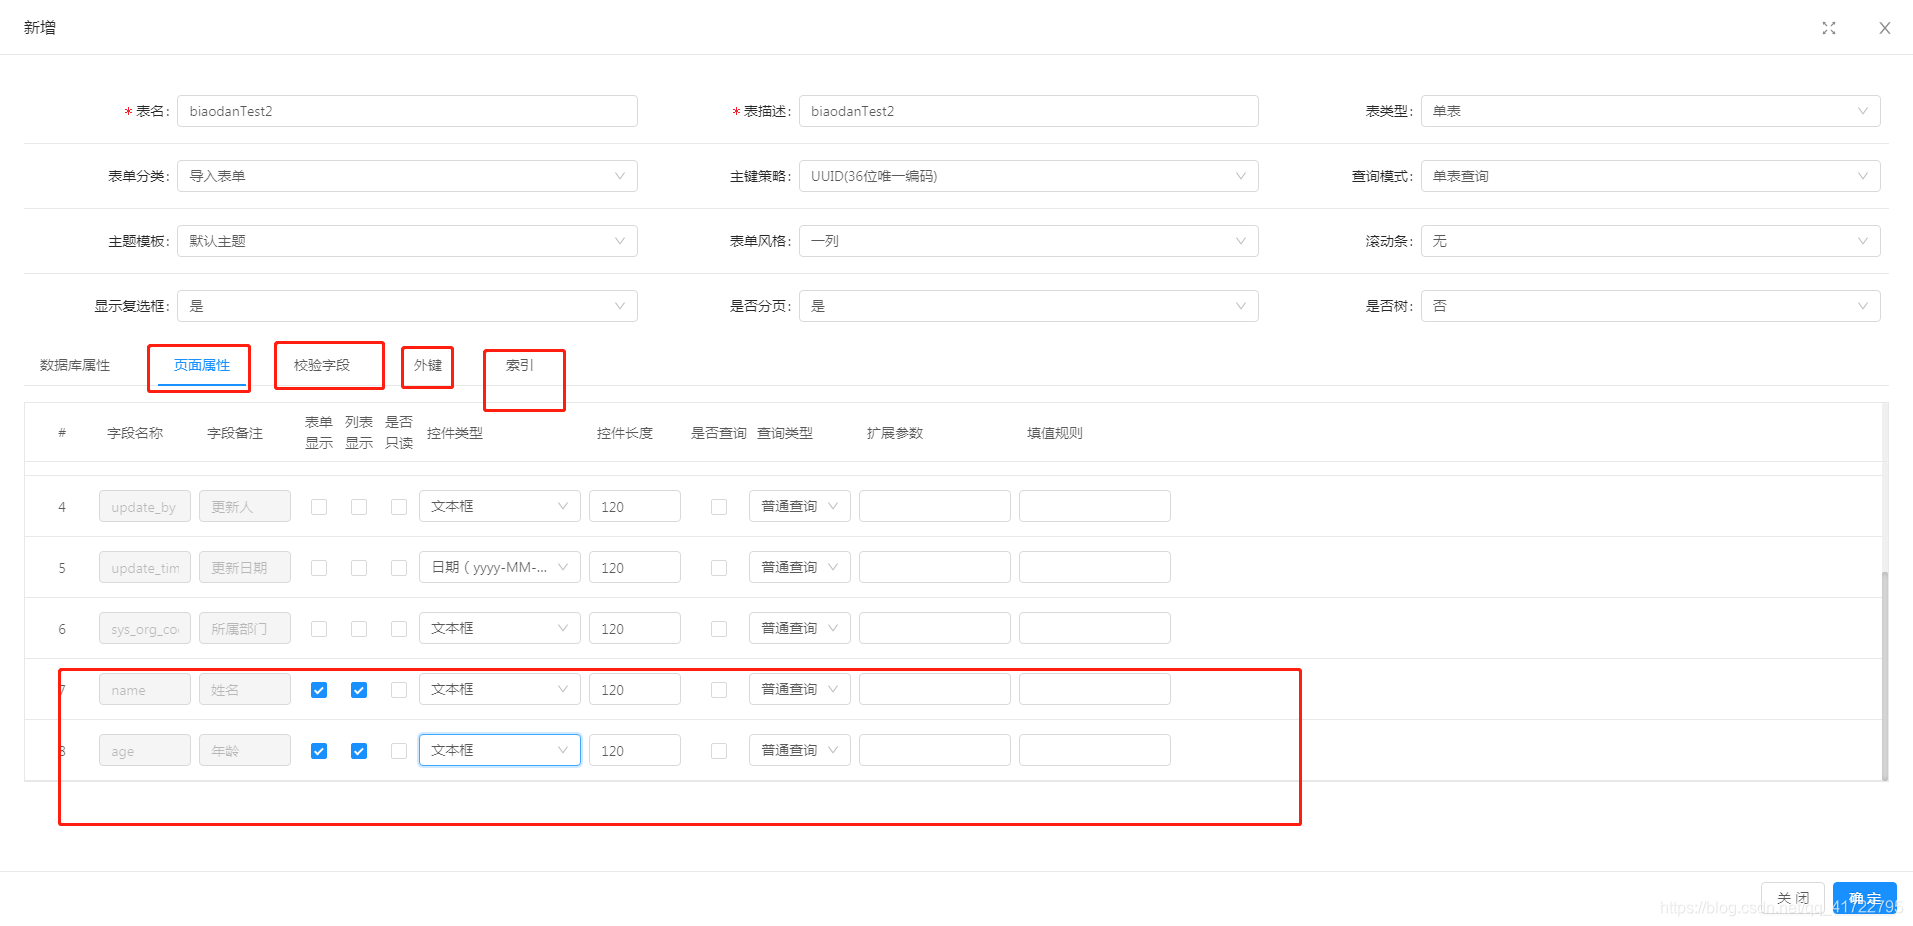Open the 表单分类 dropdown
1913x926 pixels.
tap(407, 176)
